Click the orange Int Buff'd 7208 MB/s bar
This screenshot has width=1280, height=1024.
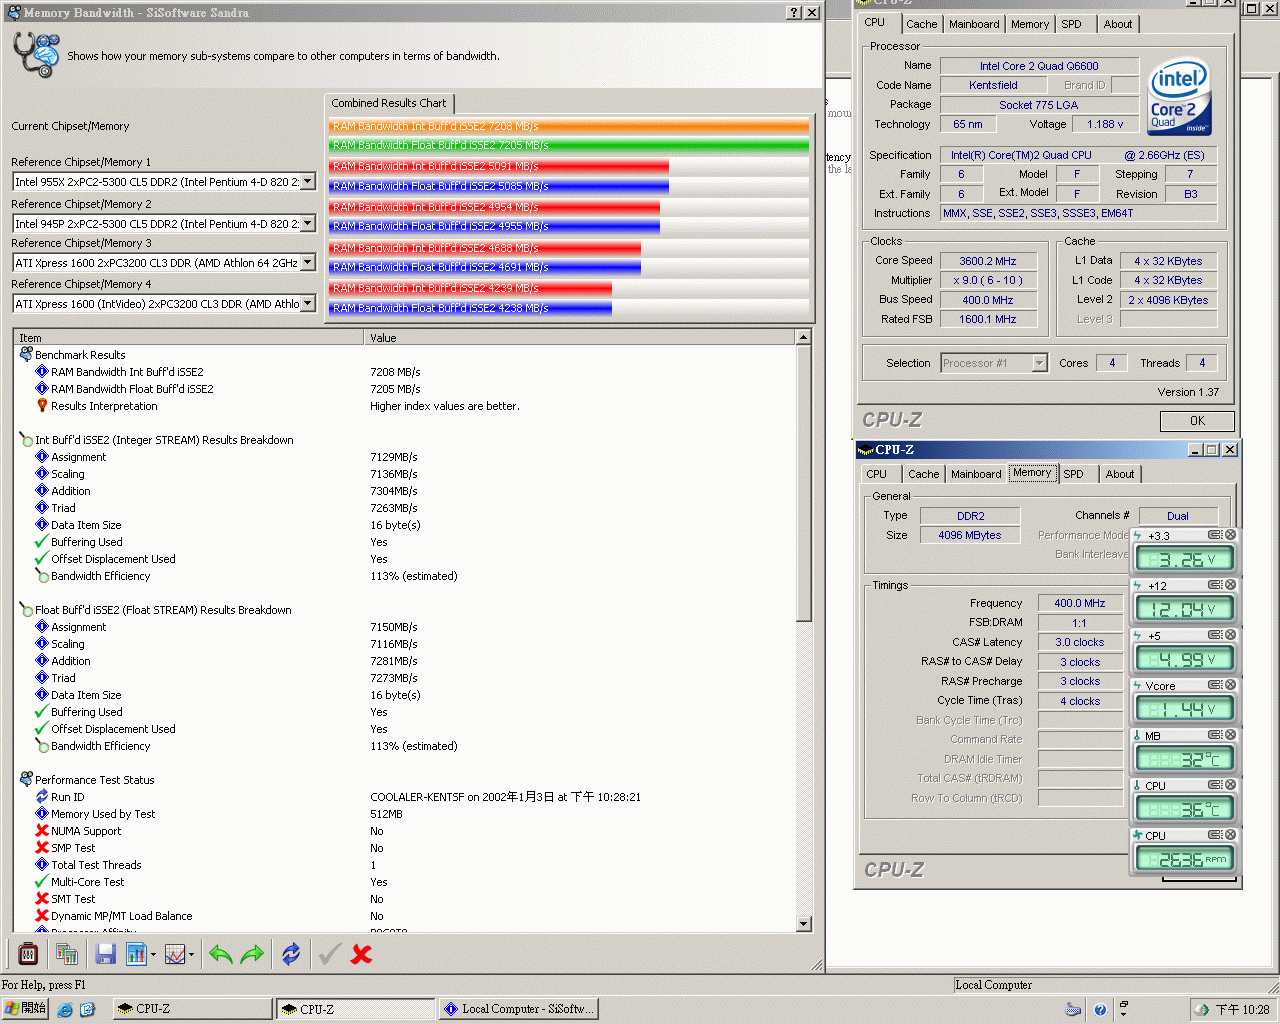pyautogui.click(x=568, y=126)
